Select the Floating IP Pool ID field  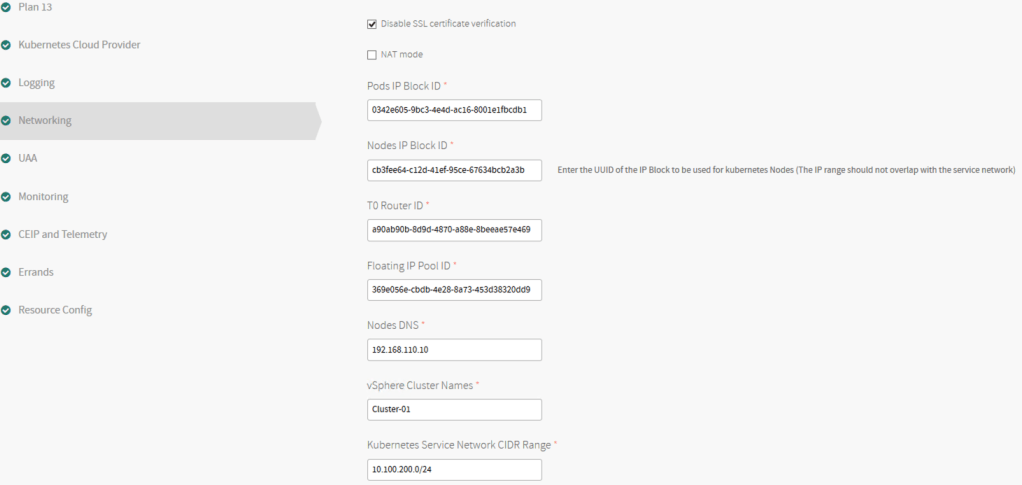(455, 290)
